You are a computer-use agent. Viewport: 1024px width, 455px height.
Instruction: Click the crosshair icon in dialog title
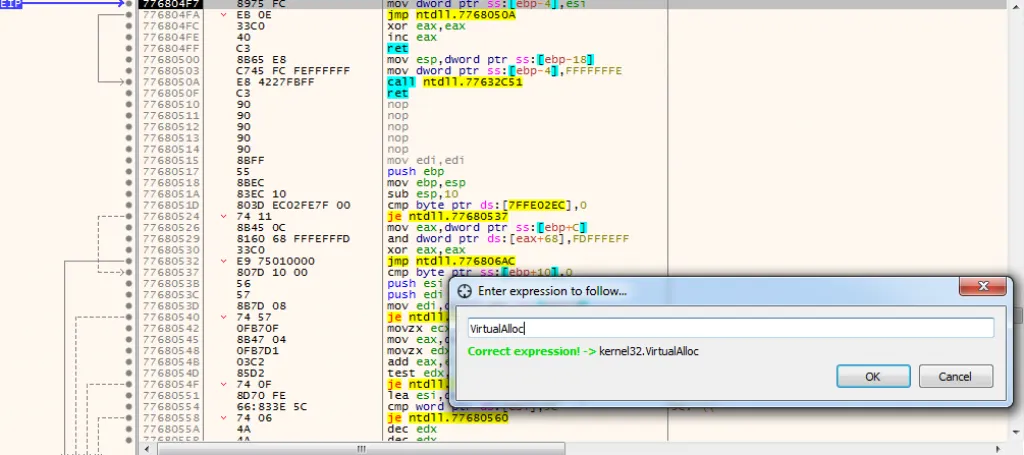(x=465, y=291)
